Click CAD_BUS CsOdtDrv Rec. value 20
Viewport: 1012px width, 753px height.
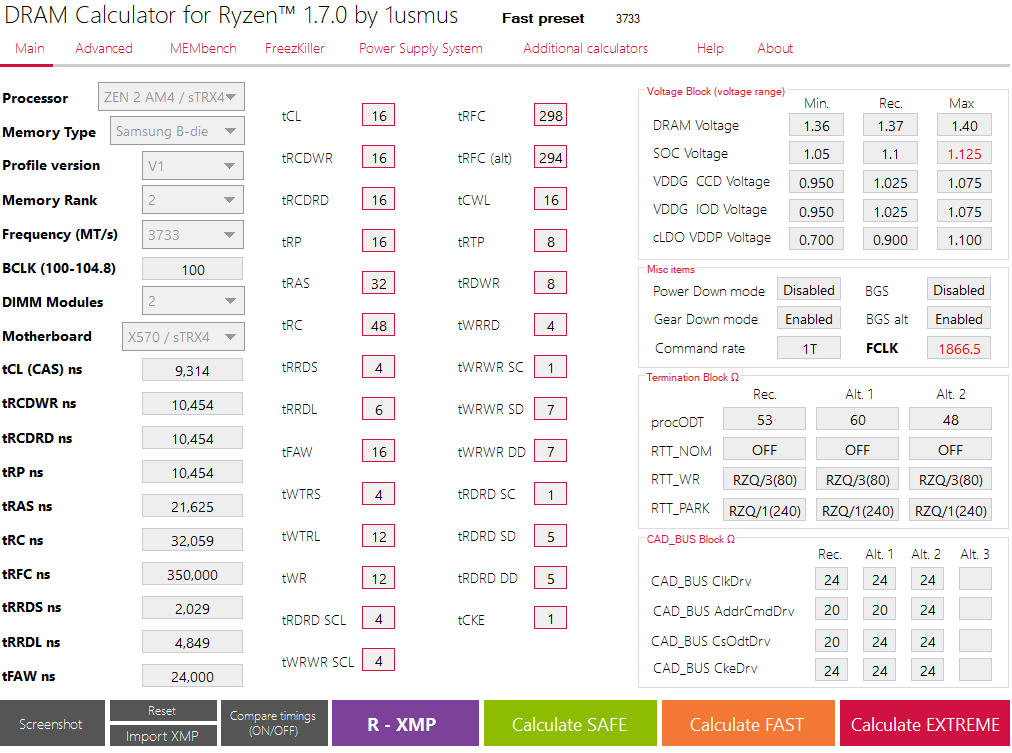tap(831, 641)
